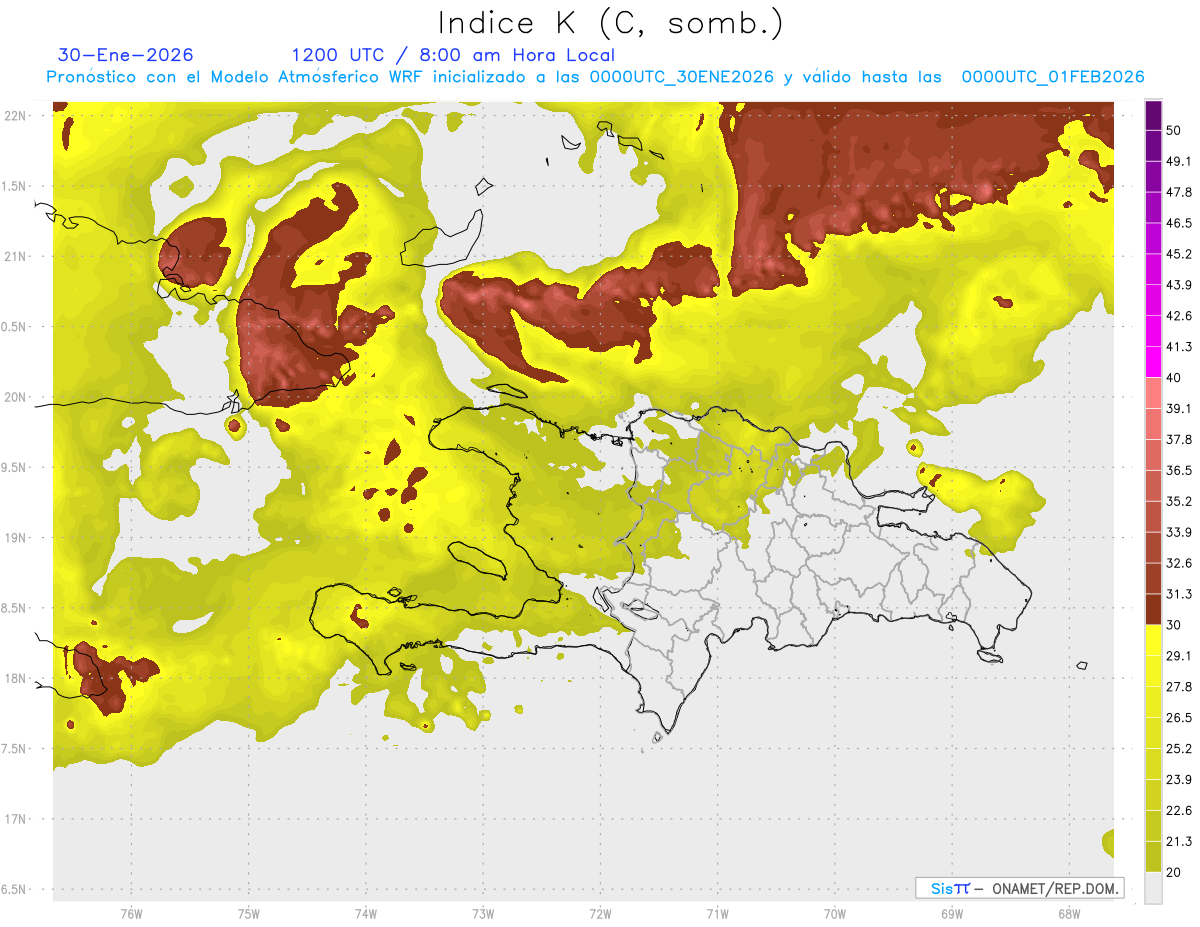Click the legend value "41.3"
The height and width of the screenshot is (927, 1200).
[1179, 347]
